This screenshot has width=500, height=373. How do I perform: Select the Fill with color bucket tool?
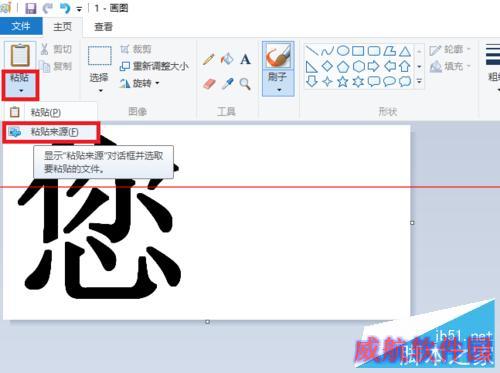tap(227, 59)
